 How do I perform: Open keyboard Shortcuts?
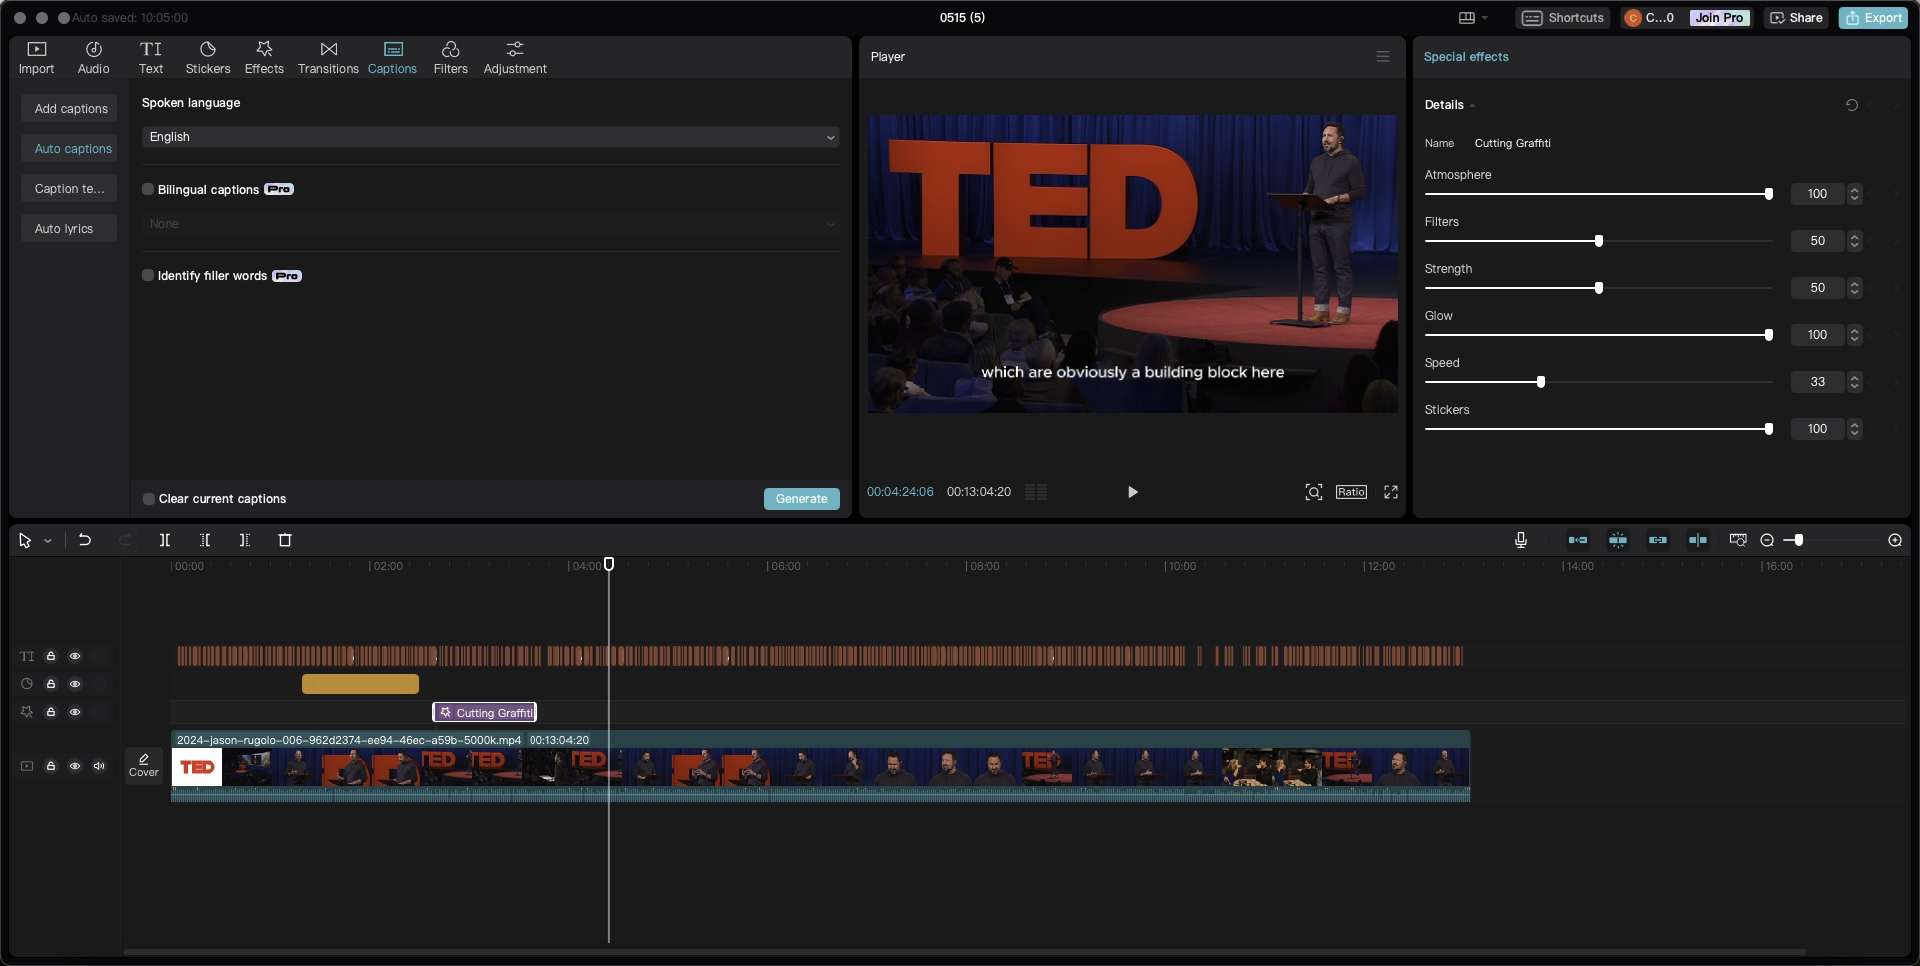[1564, 18]
